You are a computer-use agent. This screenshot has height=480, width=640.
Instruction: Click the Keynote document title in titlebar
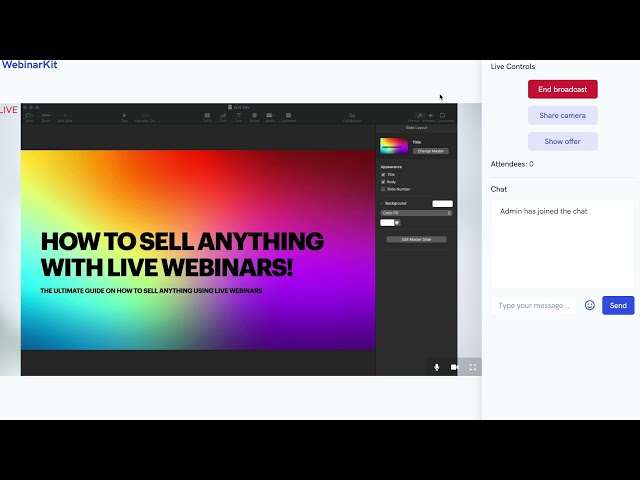[x=239, y=107]
